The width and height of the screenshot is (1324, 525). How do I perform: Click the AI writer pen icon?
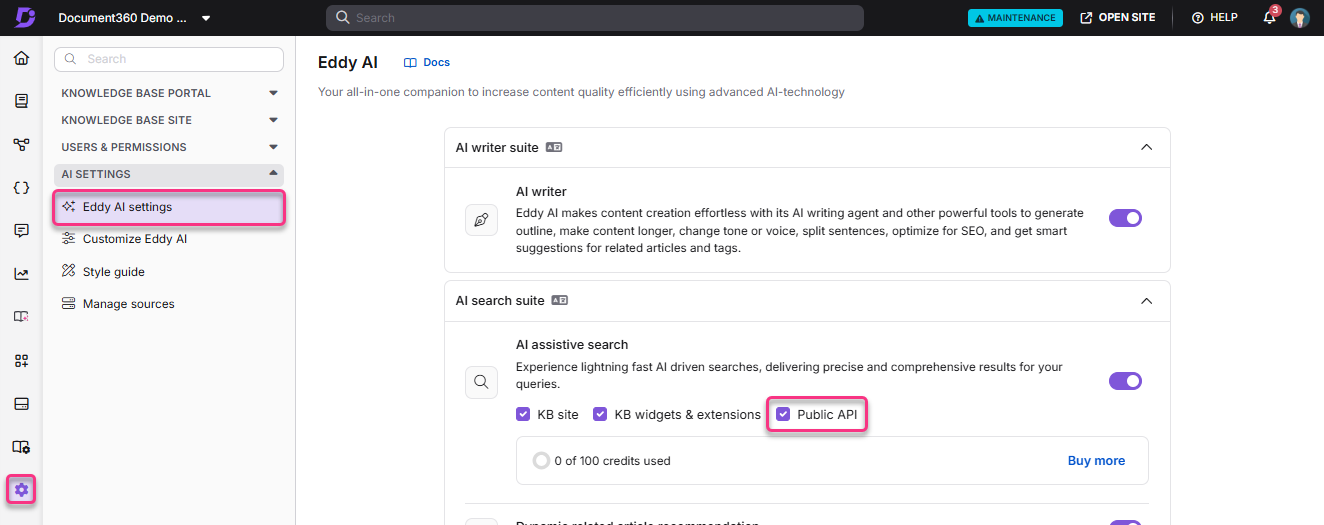[481, 220]
